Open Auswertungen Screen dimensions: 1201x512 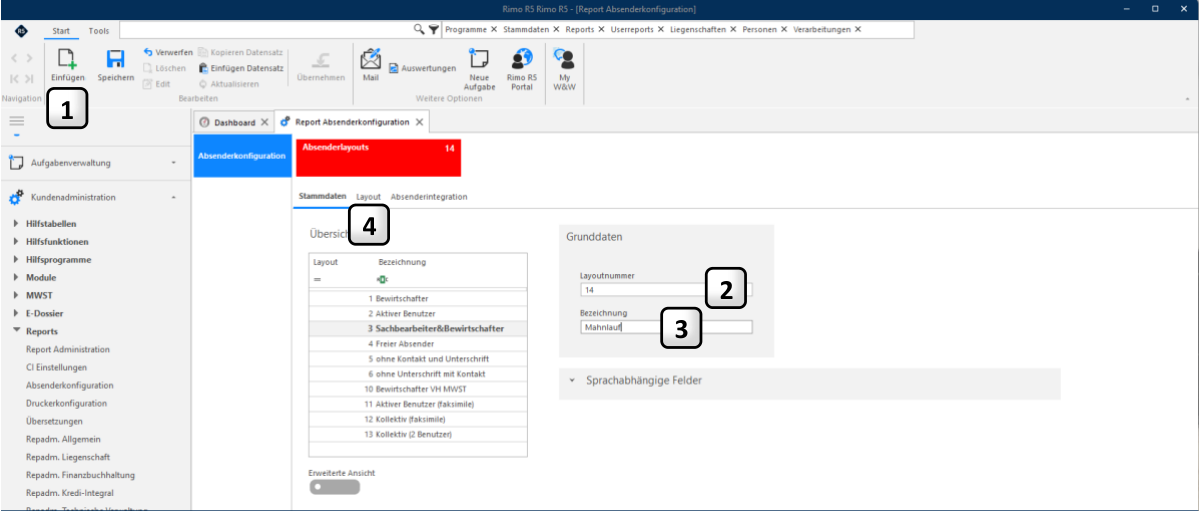pos(422,68)
